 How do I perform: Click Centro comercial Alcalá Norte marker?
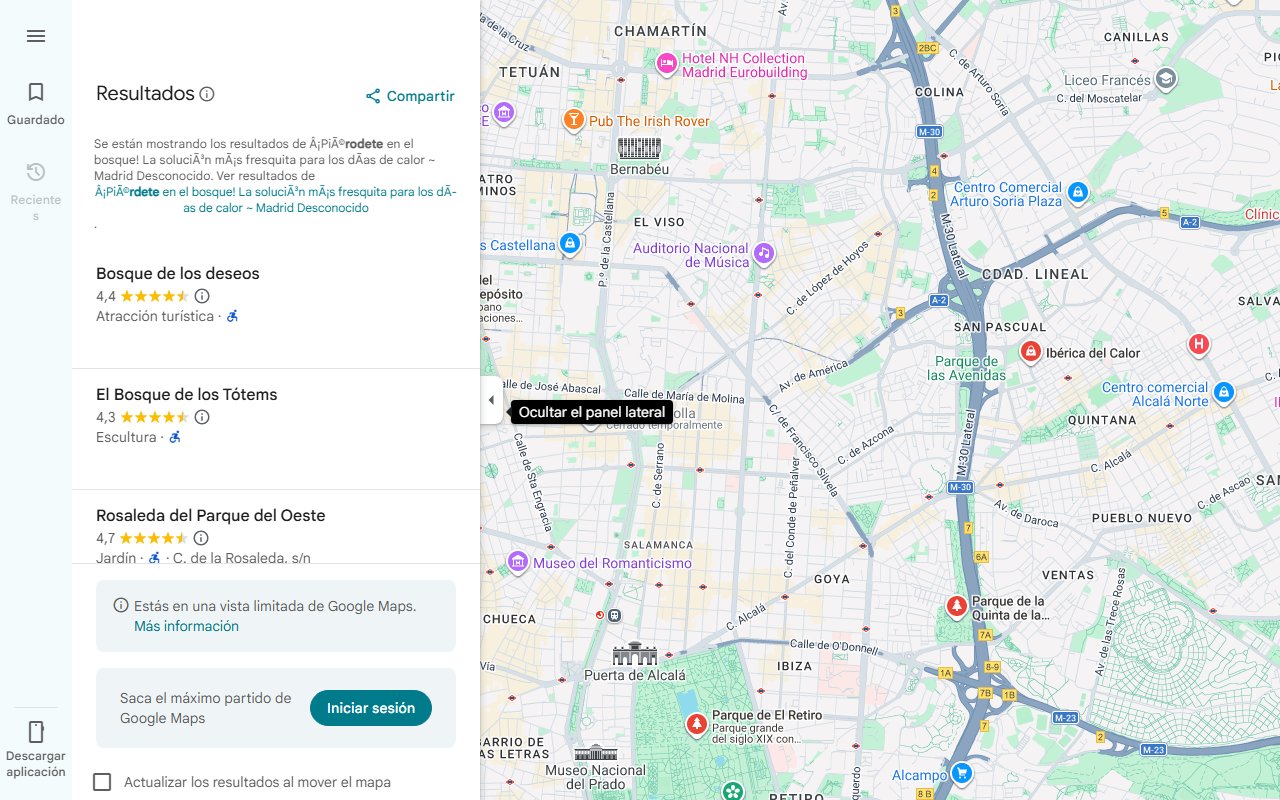point(1224,393)
